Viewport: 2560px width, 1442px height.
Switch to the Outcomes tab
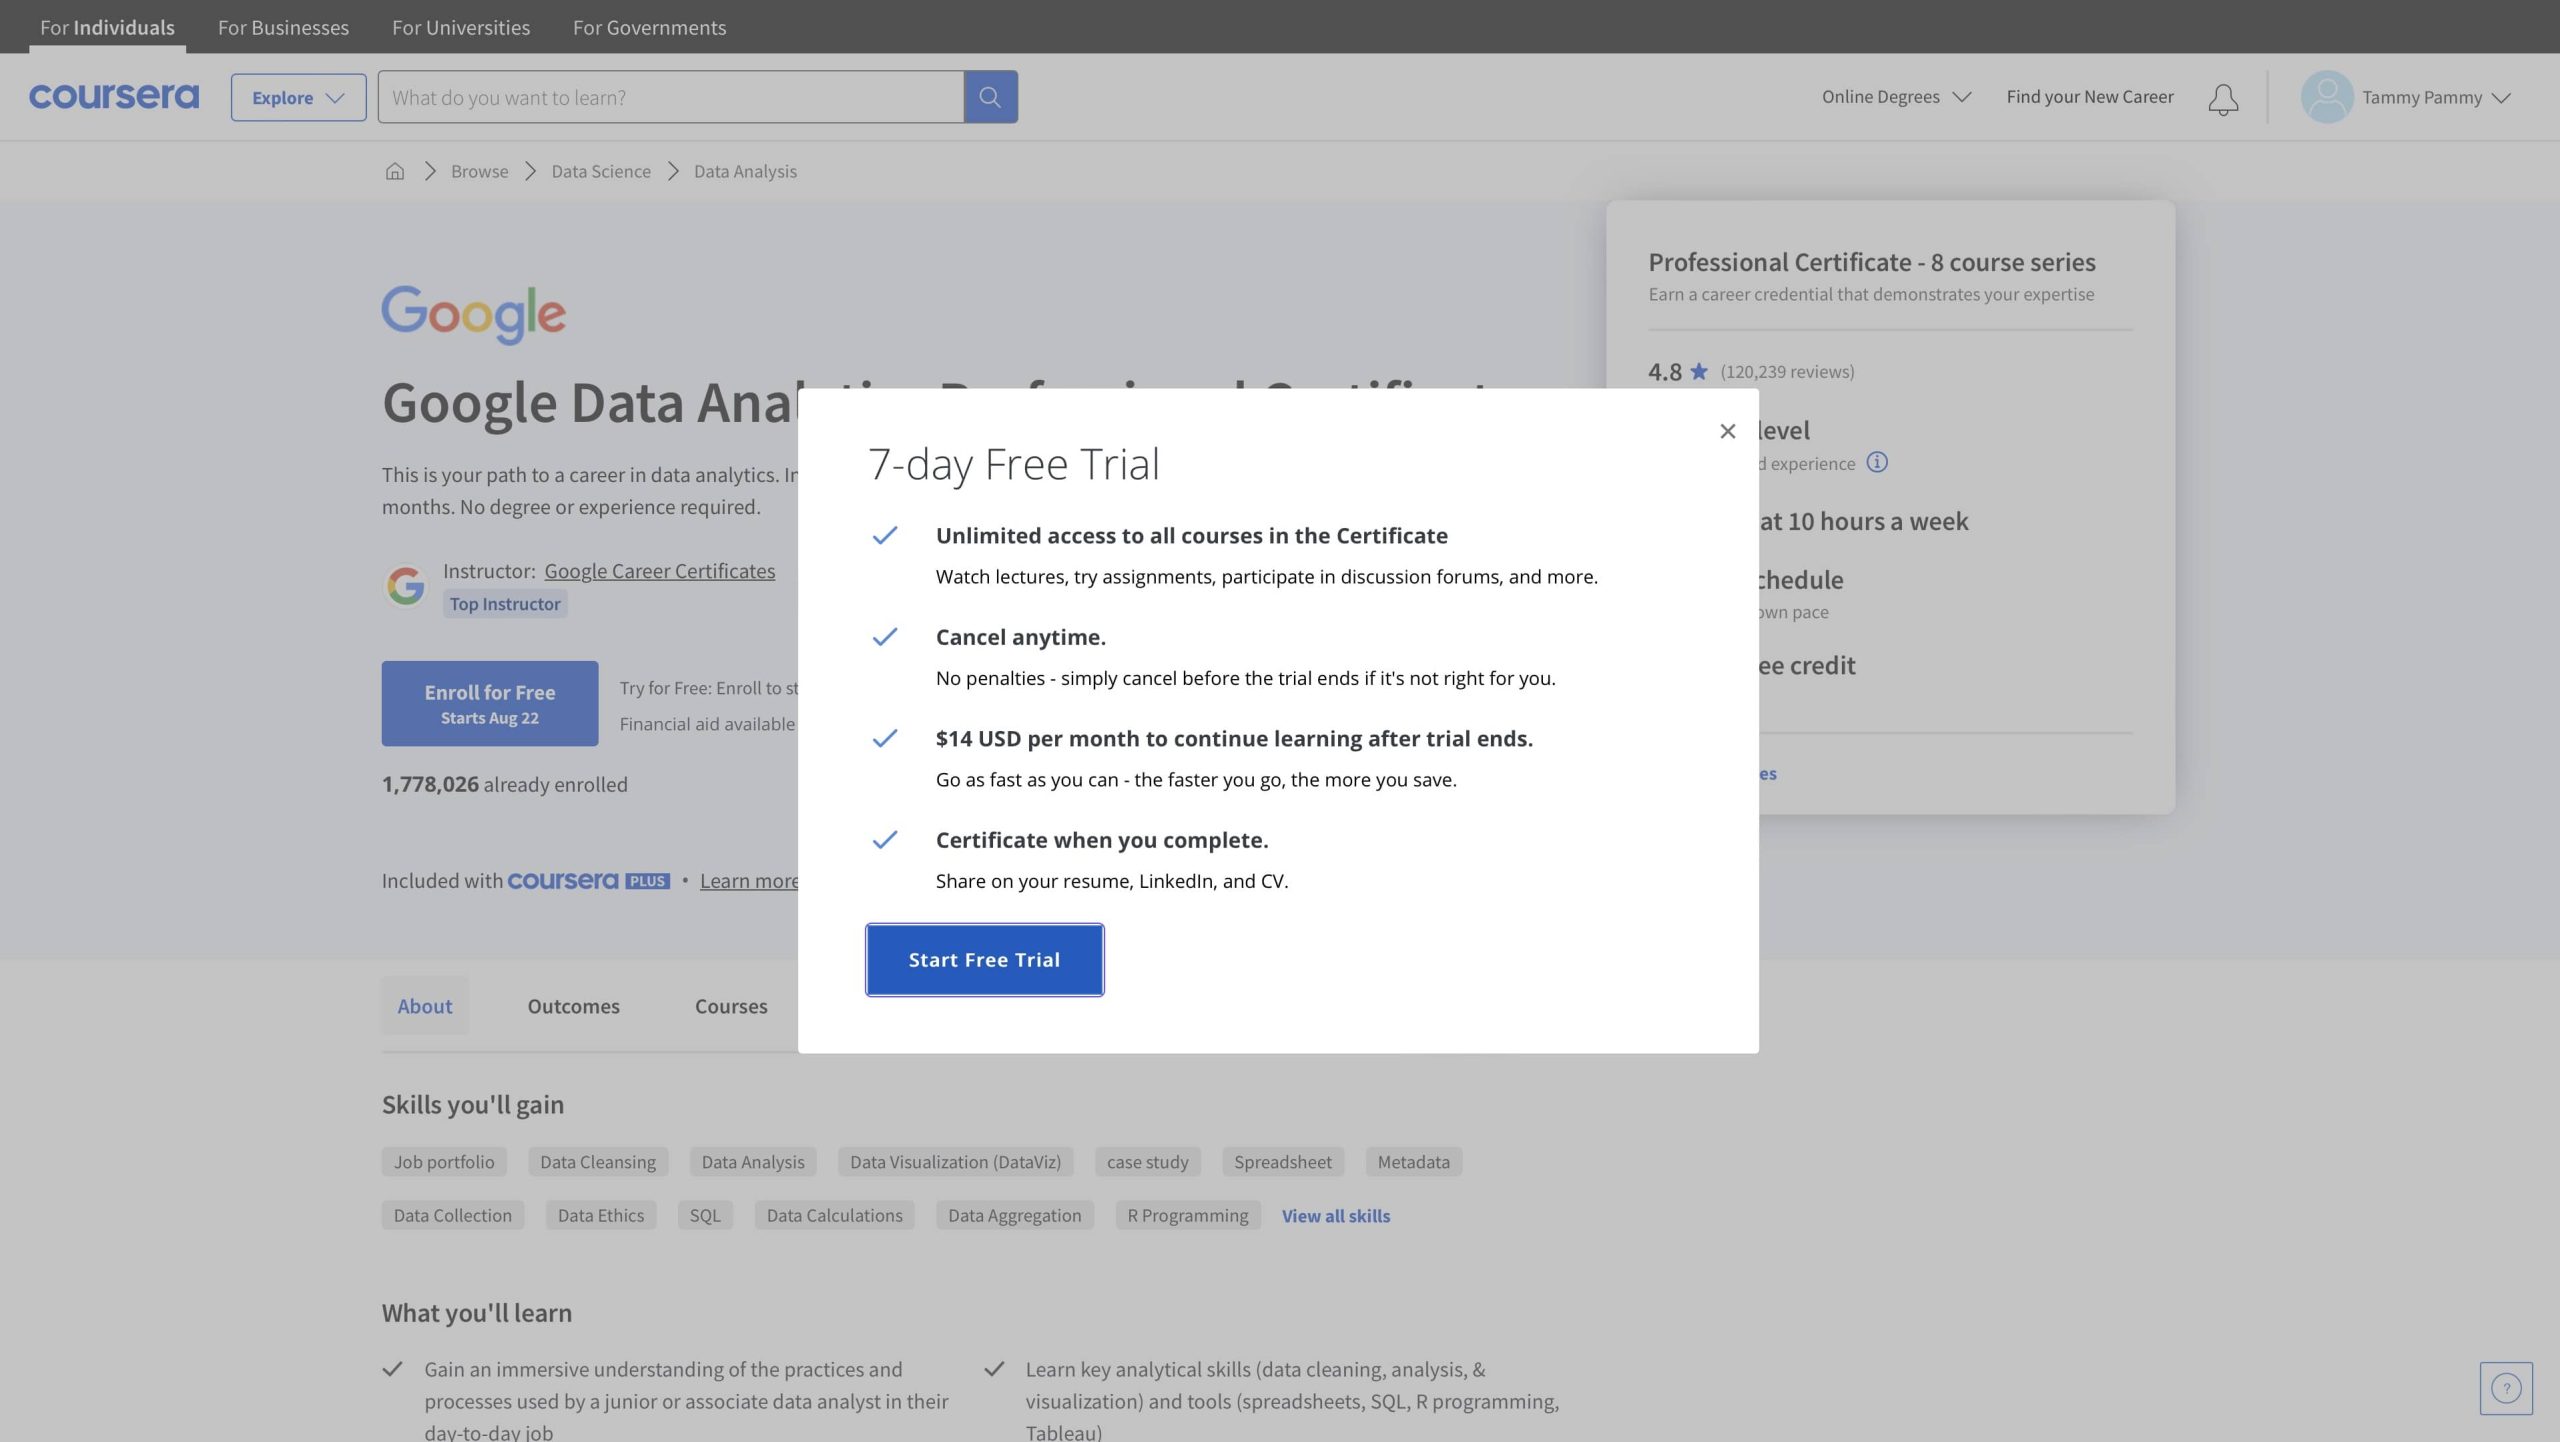pyautogui.click(x=573, y=1006)
